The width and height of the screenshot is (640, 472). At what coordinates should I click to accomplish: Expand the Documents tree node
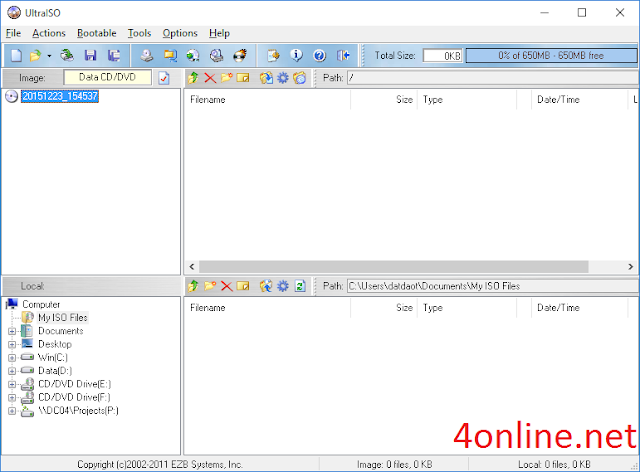12,331
